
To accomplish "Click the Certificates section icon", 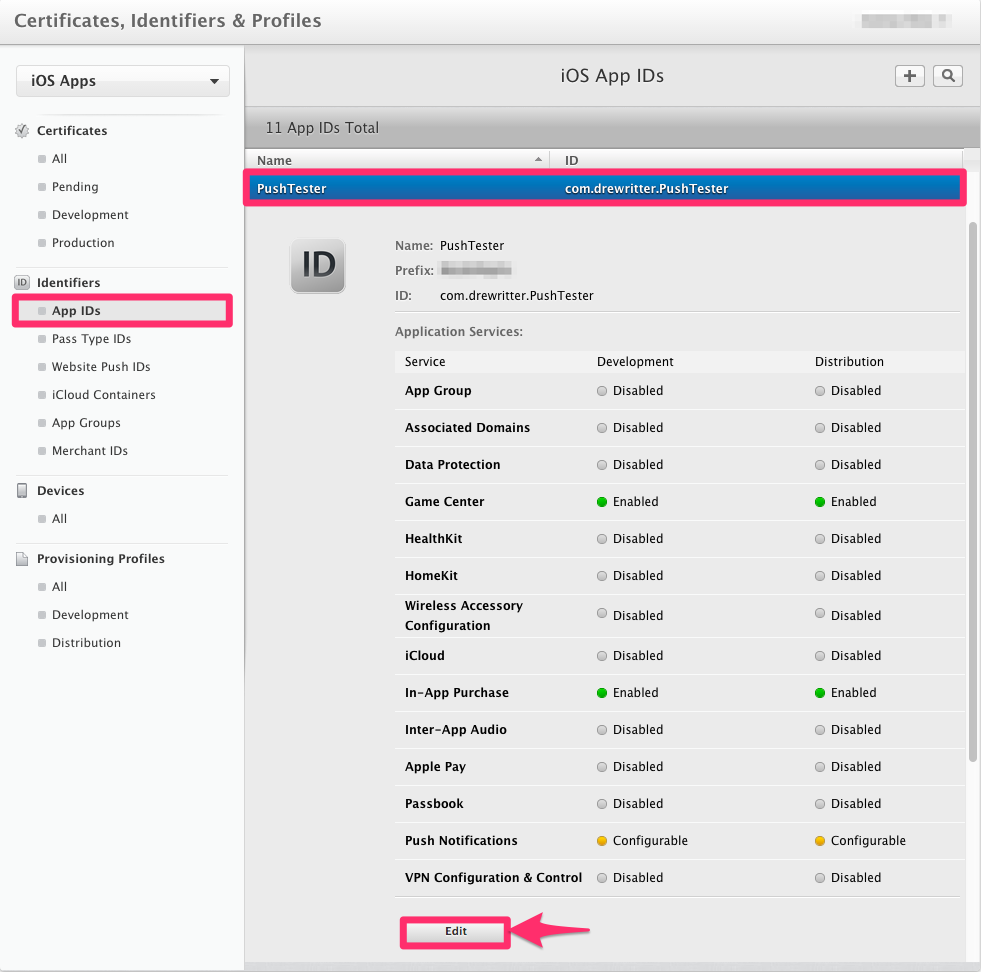I will (22, 131).
